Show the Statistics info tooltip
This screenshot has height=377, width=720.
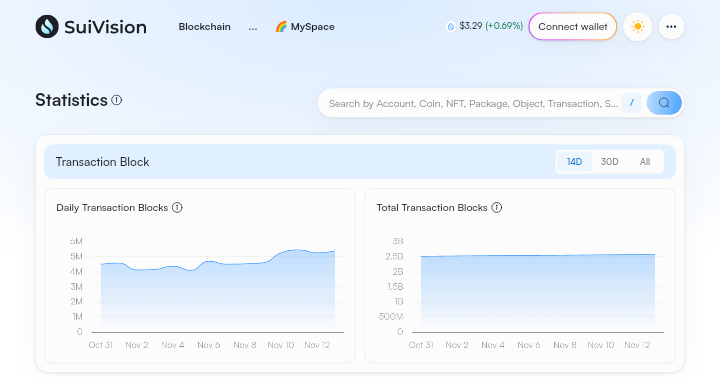[117, 100]
